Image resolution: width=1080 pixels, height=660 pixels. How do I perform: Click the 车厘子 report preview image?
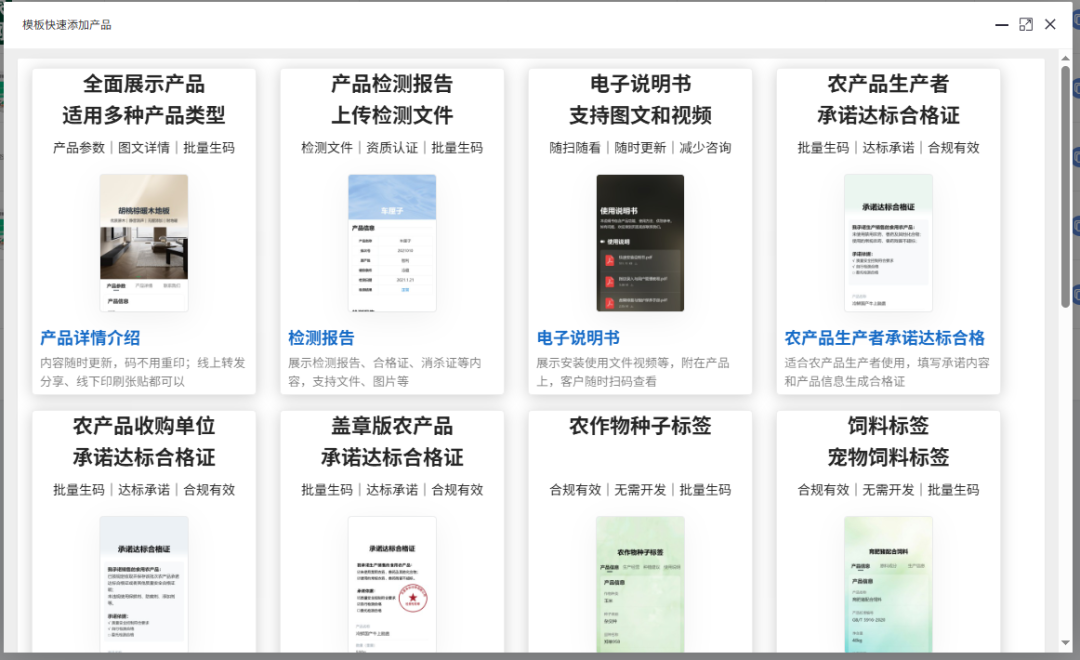pos(391,240)
